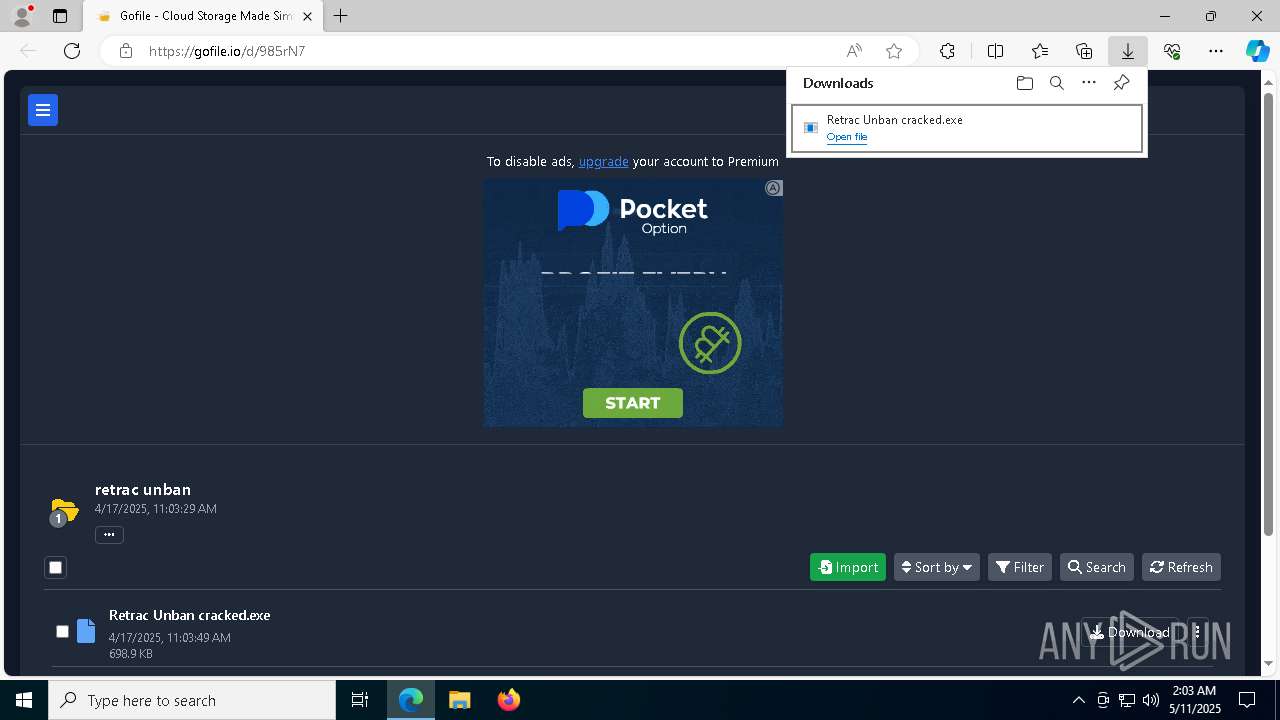Click the Pocket Option ad logo
Screen dimensions: 1280x720
click(633, 212)
